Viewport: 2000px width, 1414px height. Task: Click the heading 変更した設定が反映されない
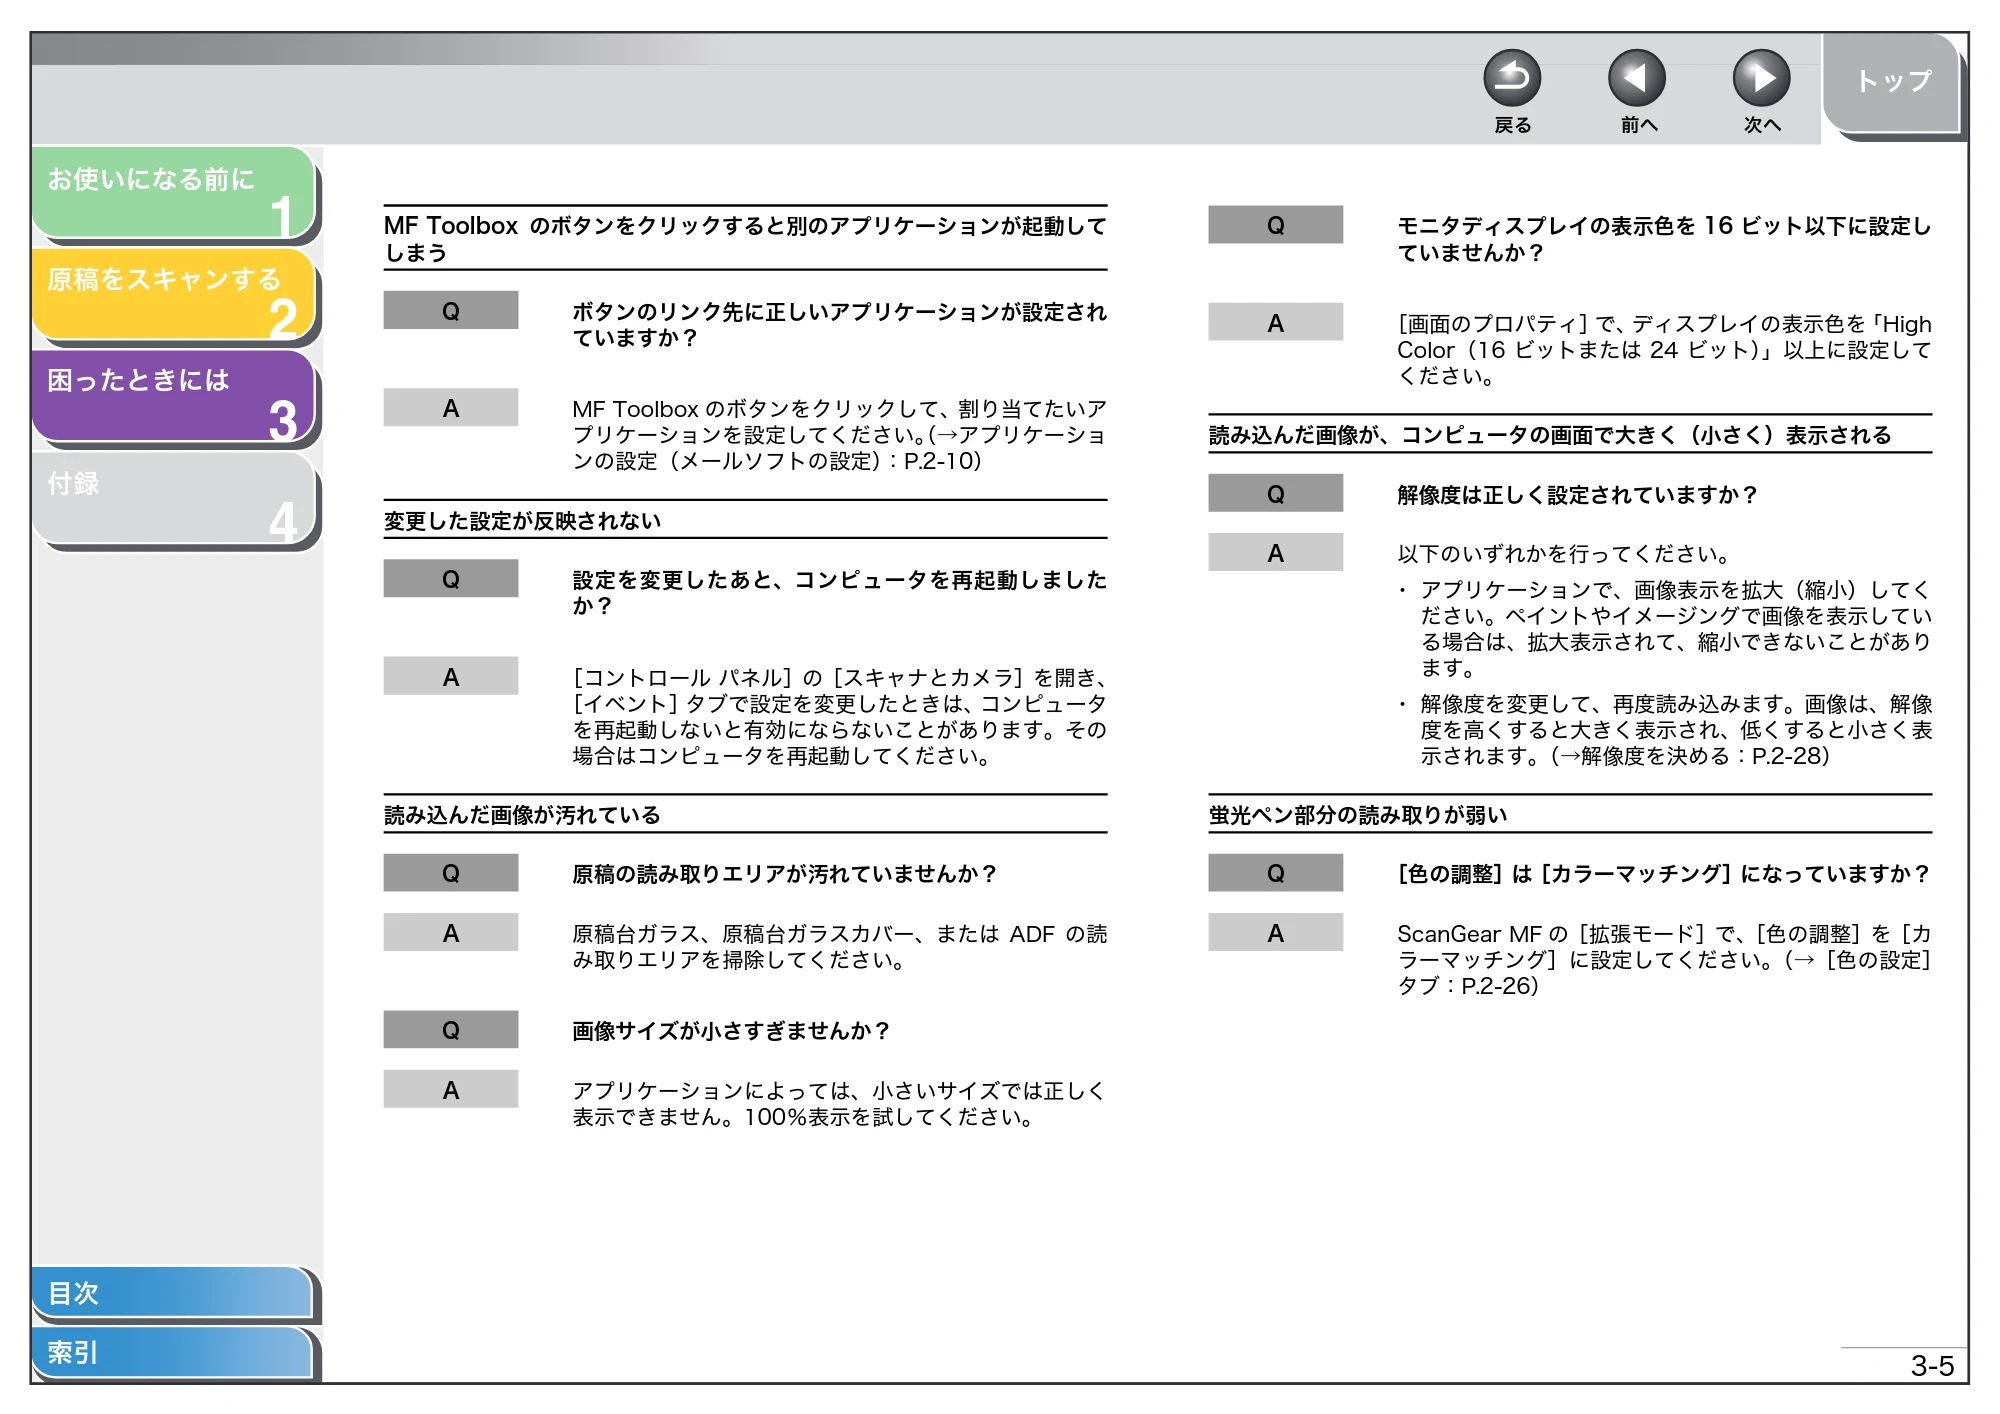(x=523, y=521)
